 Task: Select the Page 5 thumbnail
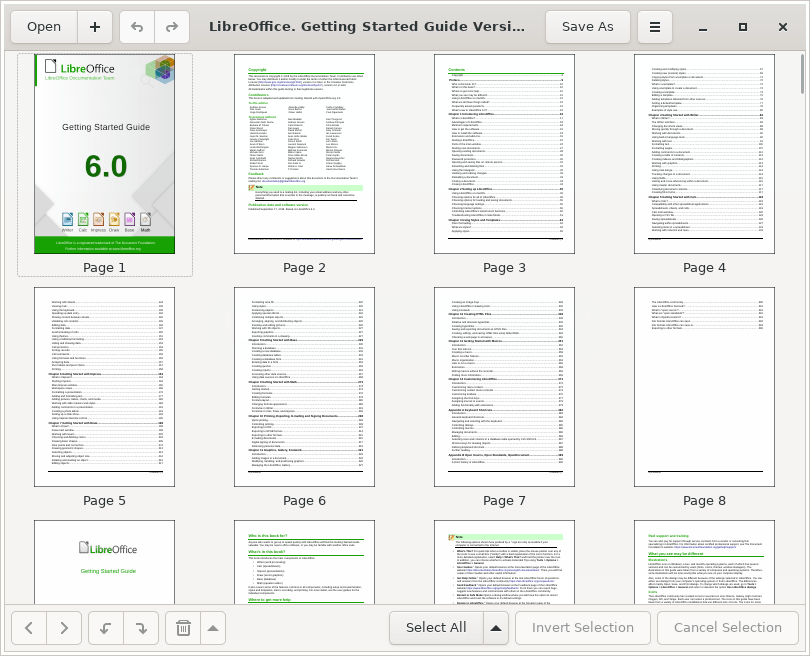[x=104, y=387]
